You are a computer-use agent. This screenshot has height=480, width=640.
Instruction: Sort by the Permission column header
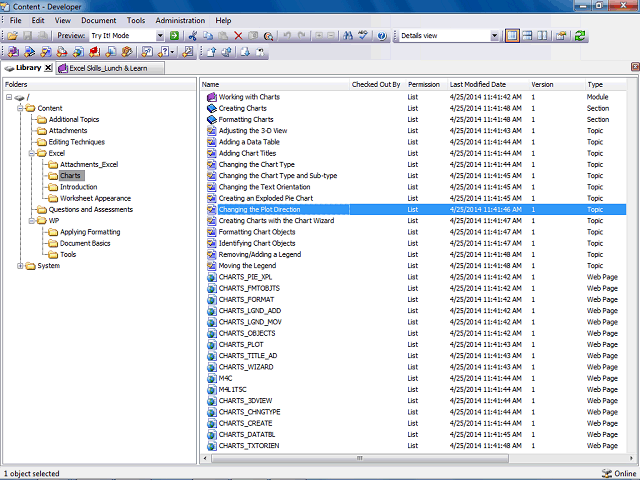tap(427, 84)
